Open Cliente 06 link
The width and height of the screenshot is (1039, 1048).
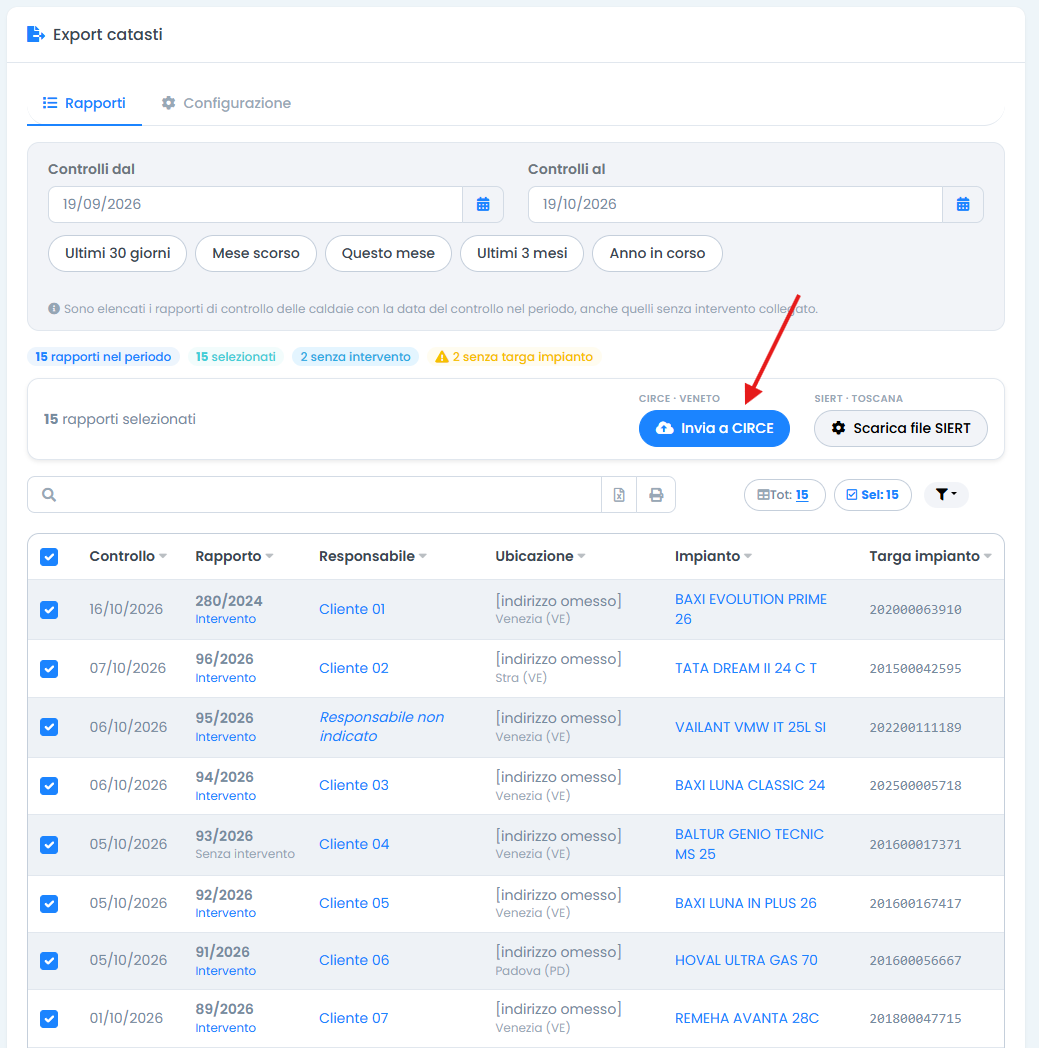pos(354,960)
